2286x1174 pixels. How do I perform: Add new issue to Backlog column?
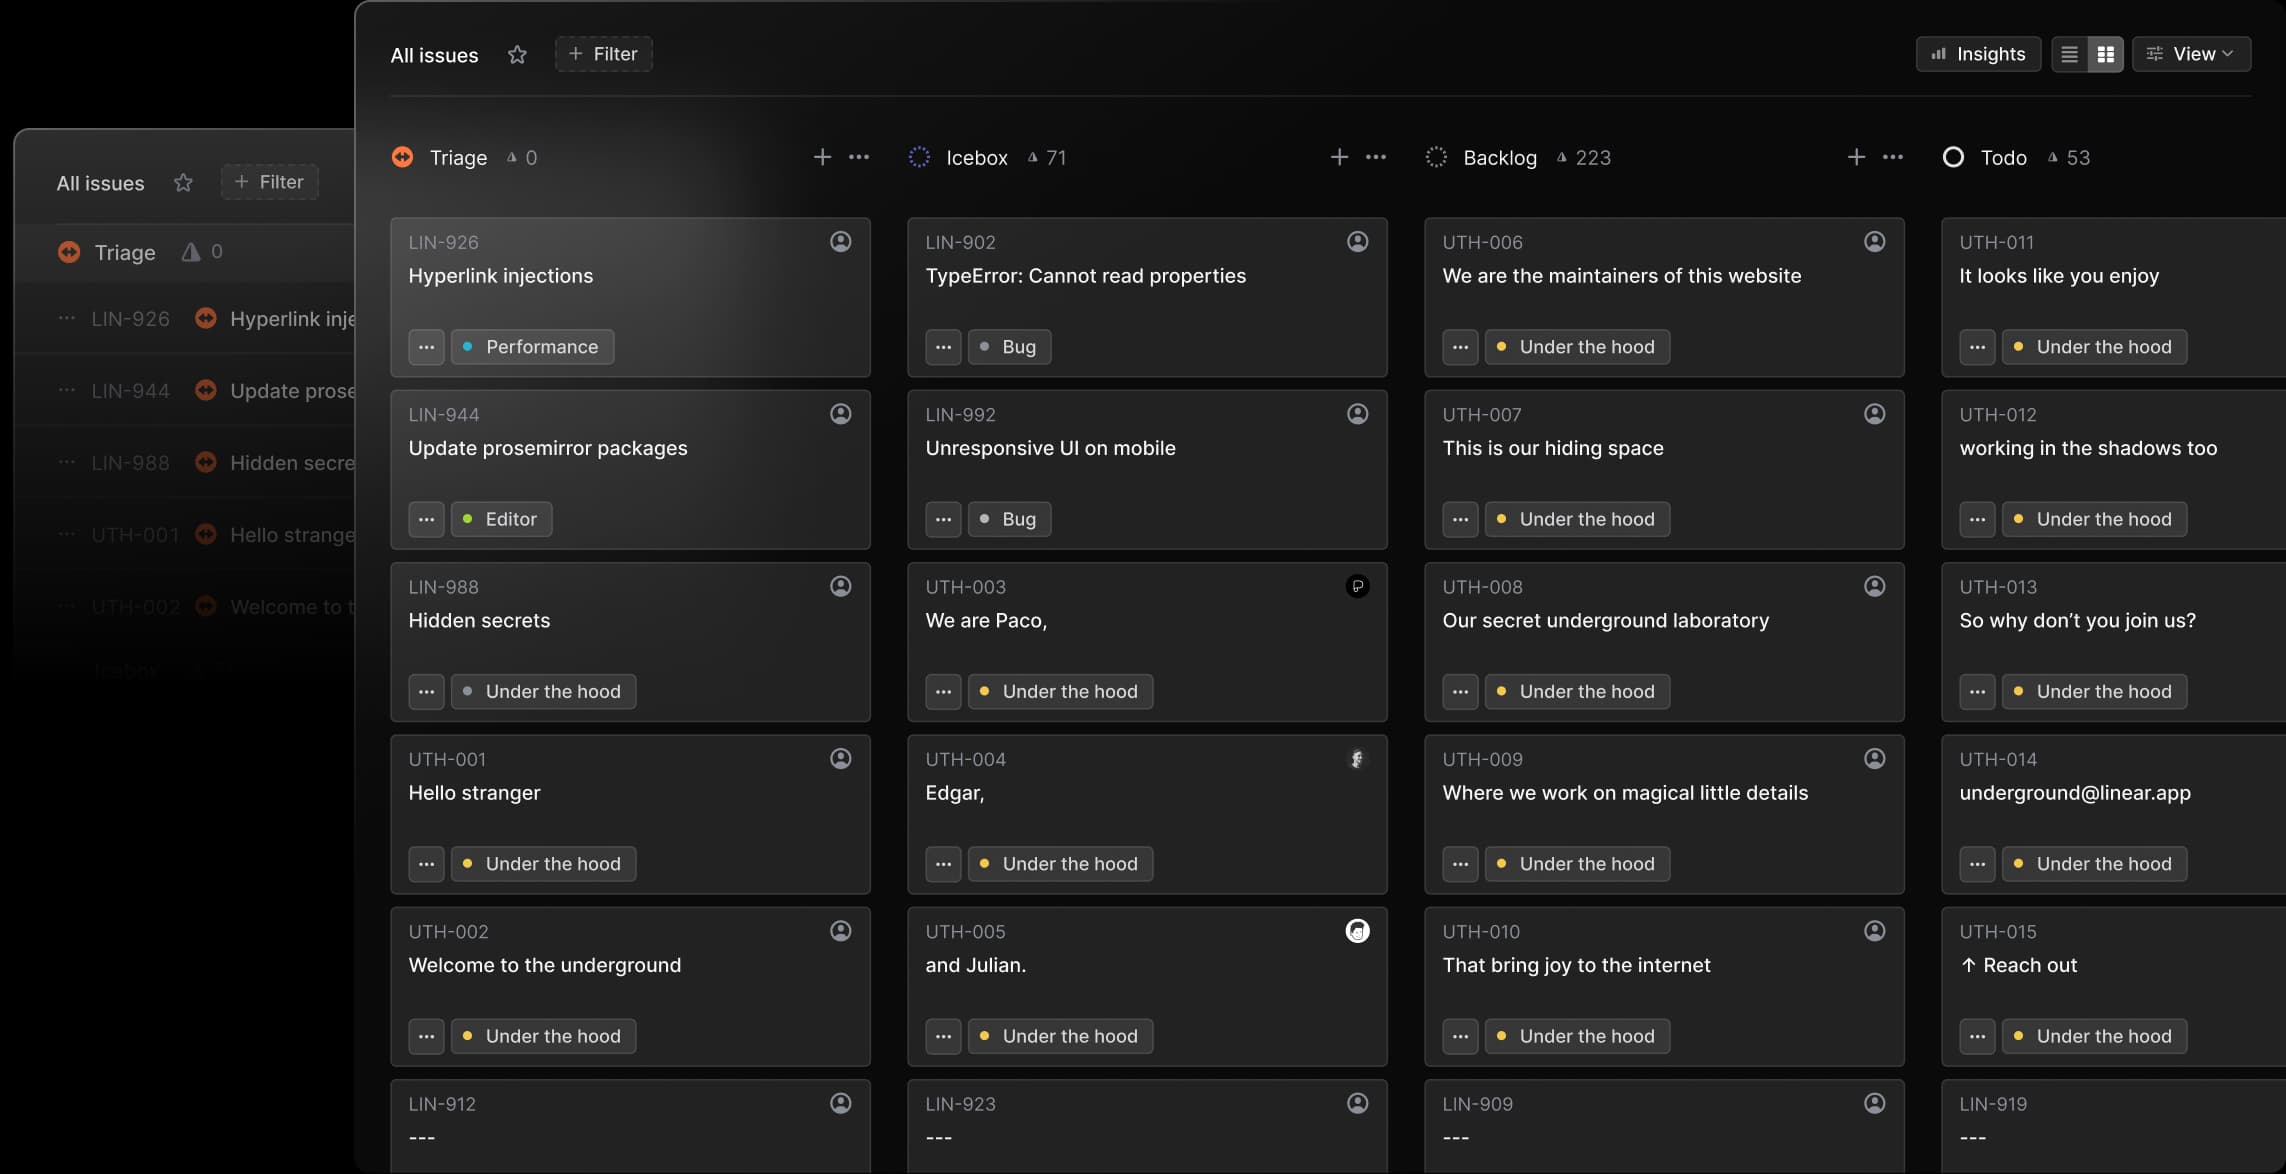coord(1856,158)
